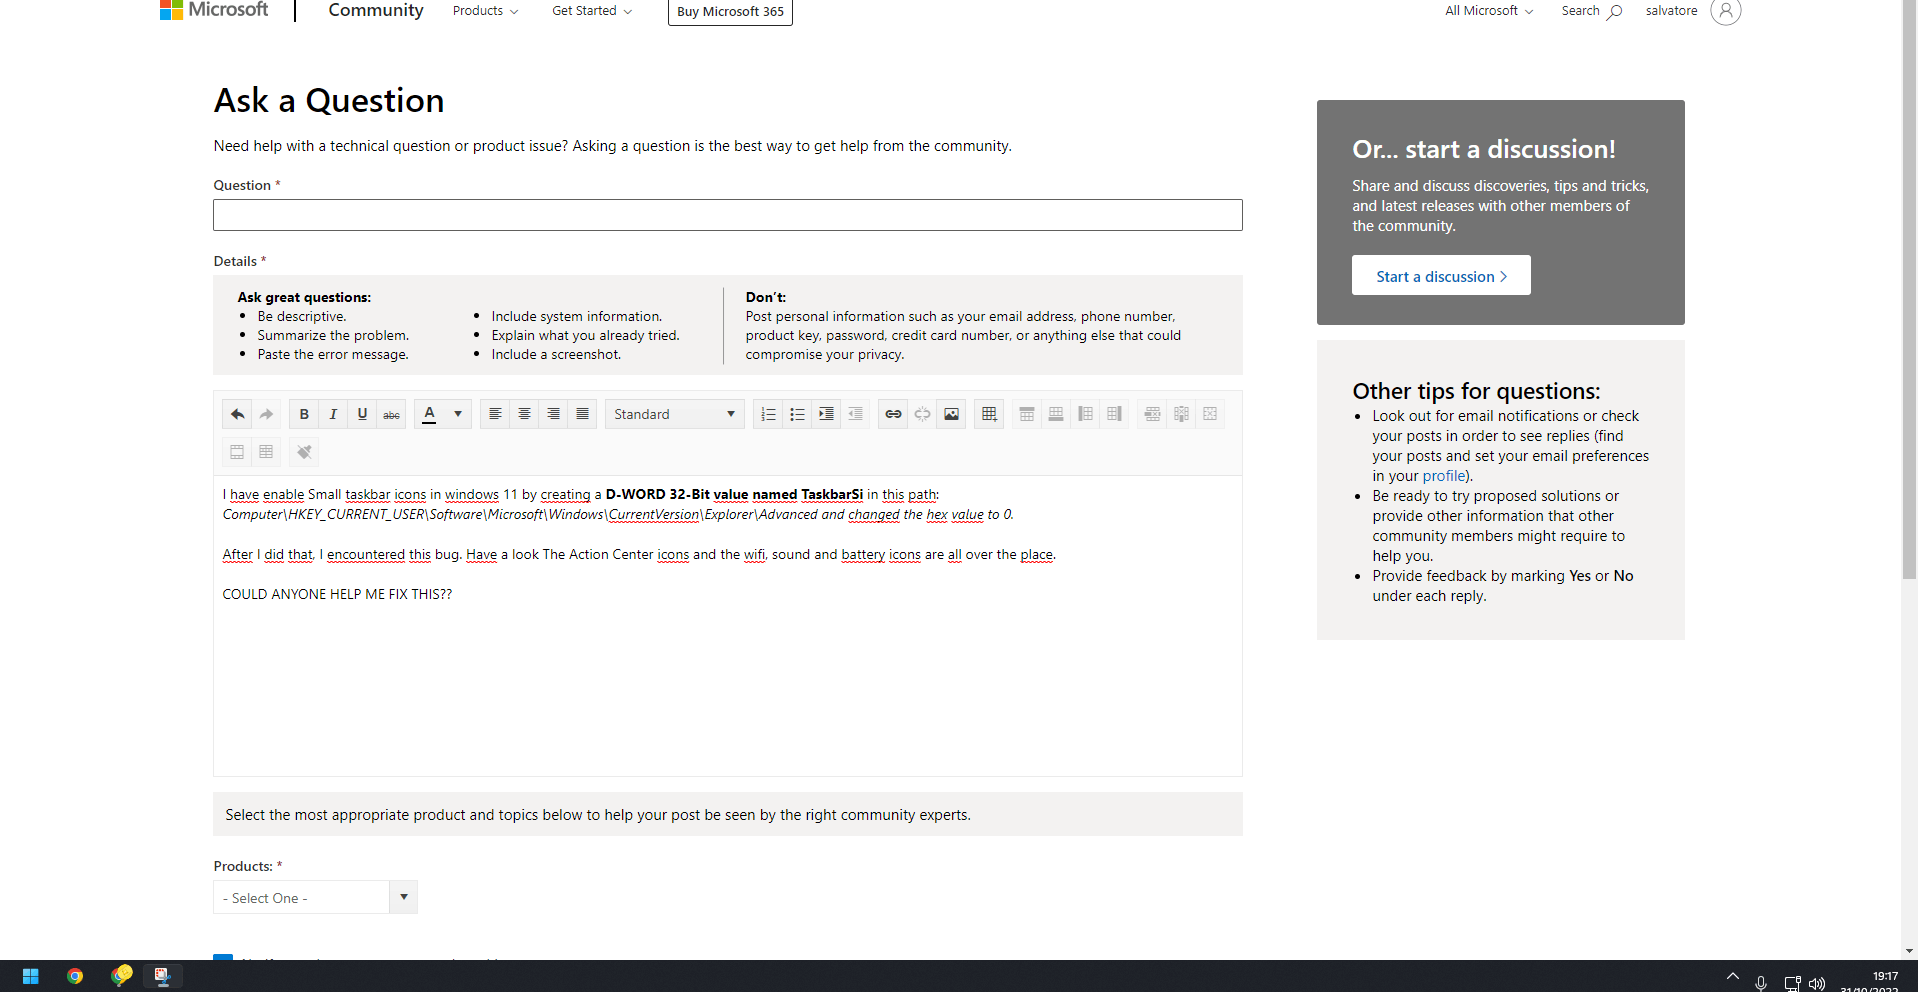Click the Buy Microsoft 365 button
Image resolution: width=1918 pixels, height=992 pixels.
tap(730, 12)
